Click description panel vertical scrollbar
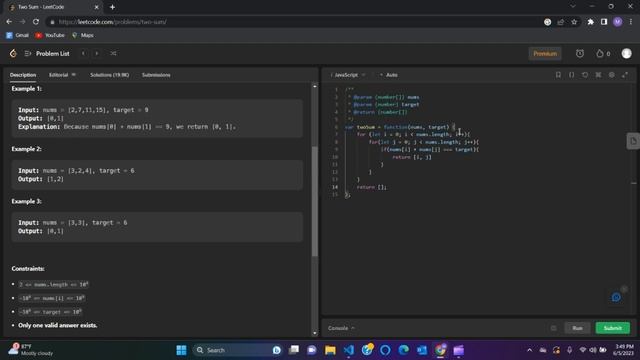 (315, 201)
